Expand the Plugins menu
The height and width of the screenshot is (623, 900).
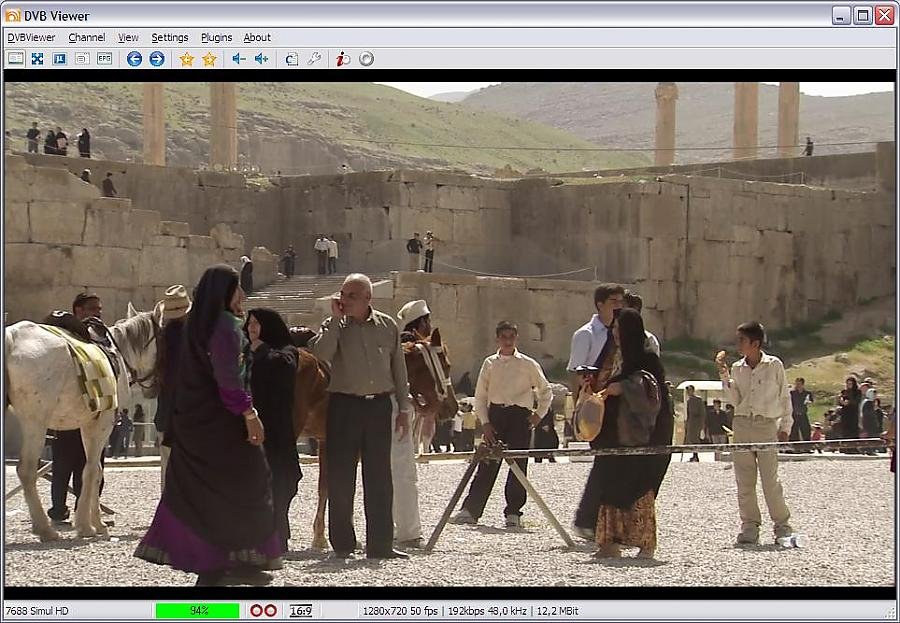click(216, 37)
